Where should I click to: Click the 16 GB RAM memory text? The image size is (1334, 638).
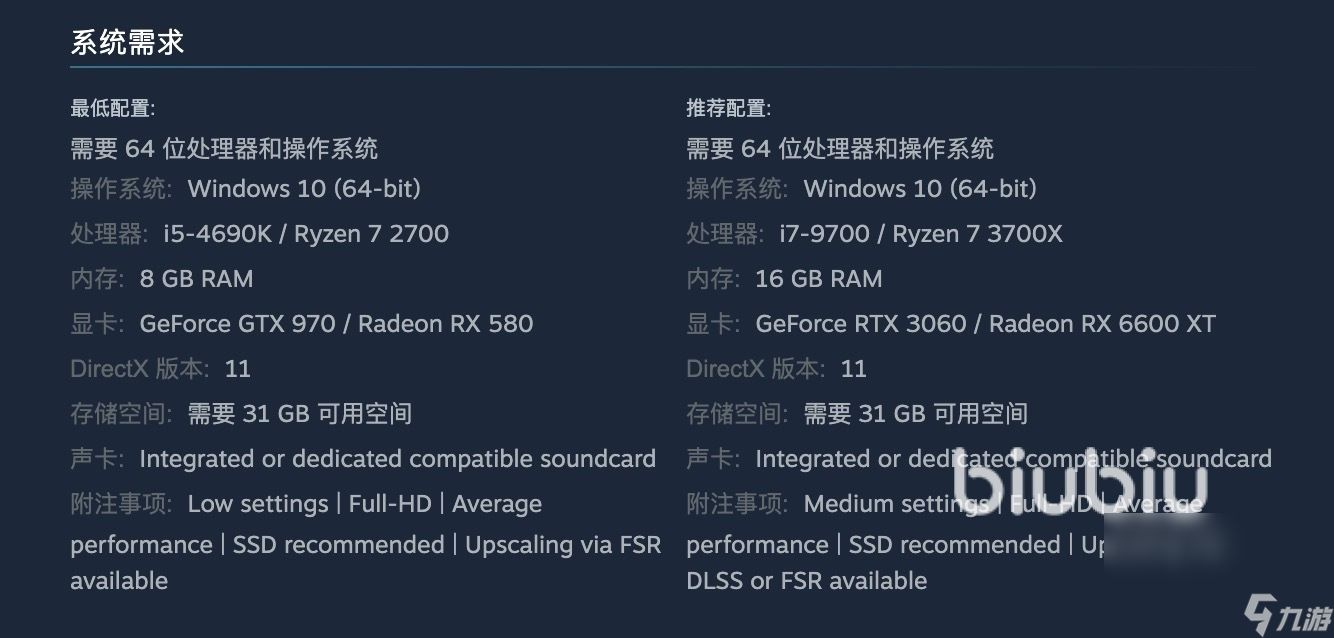pyautogui.click(x=819, y=279)
